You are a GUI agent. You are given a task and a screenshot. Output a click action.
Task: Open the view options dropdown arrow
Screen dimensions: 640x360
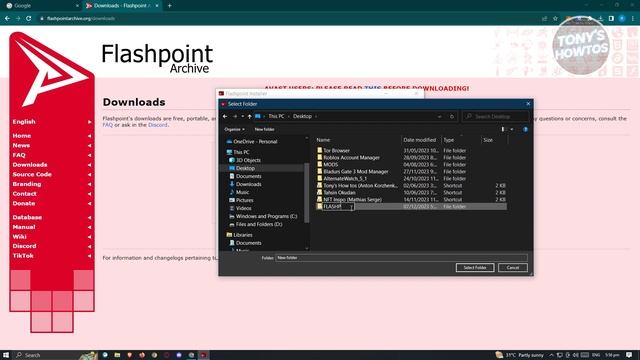[x=512, y=129]
